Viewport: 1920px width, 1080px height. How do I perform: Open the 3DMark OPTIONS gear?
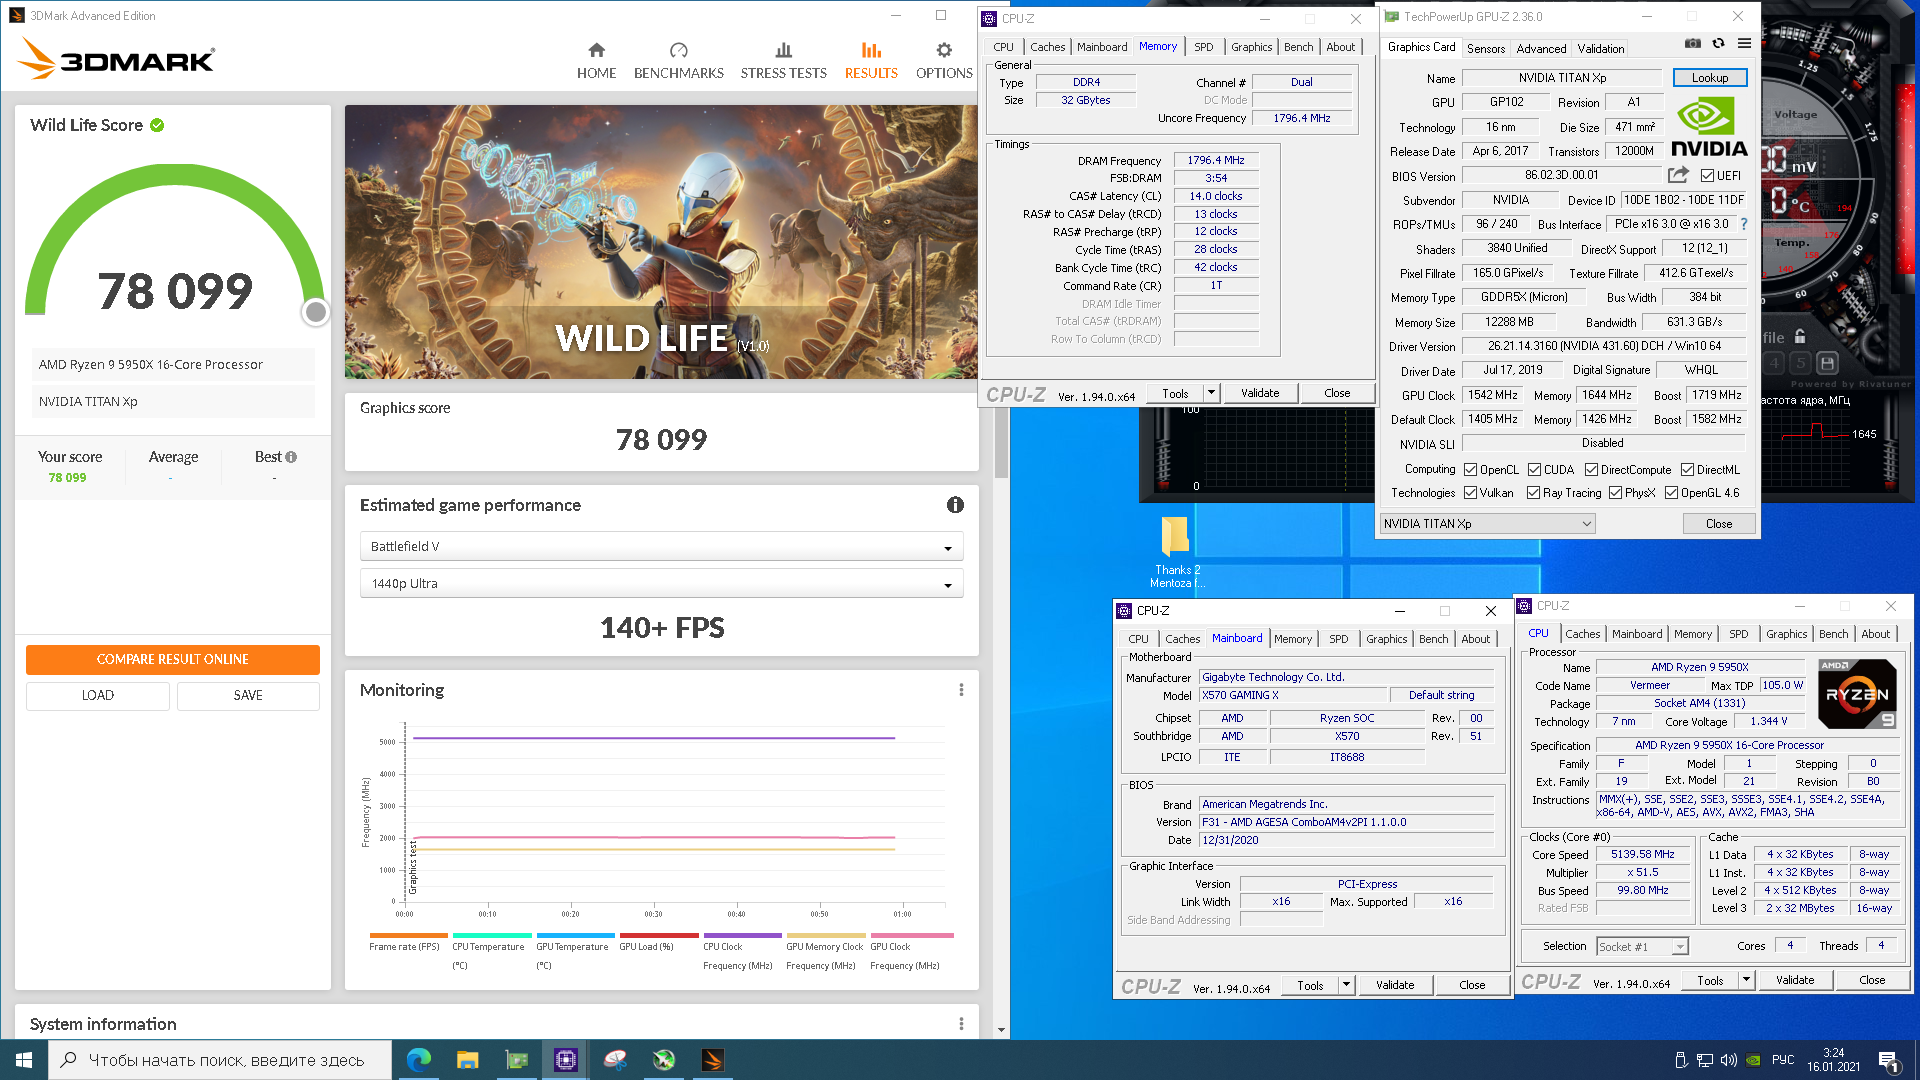(x=944, y=61)
